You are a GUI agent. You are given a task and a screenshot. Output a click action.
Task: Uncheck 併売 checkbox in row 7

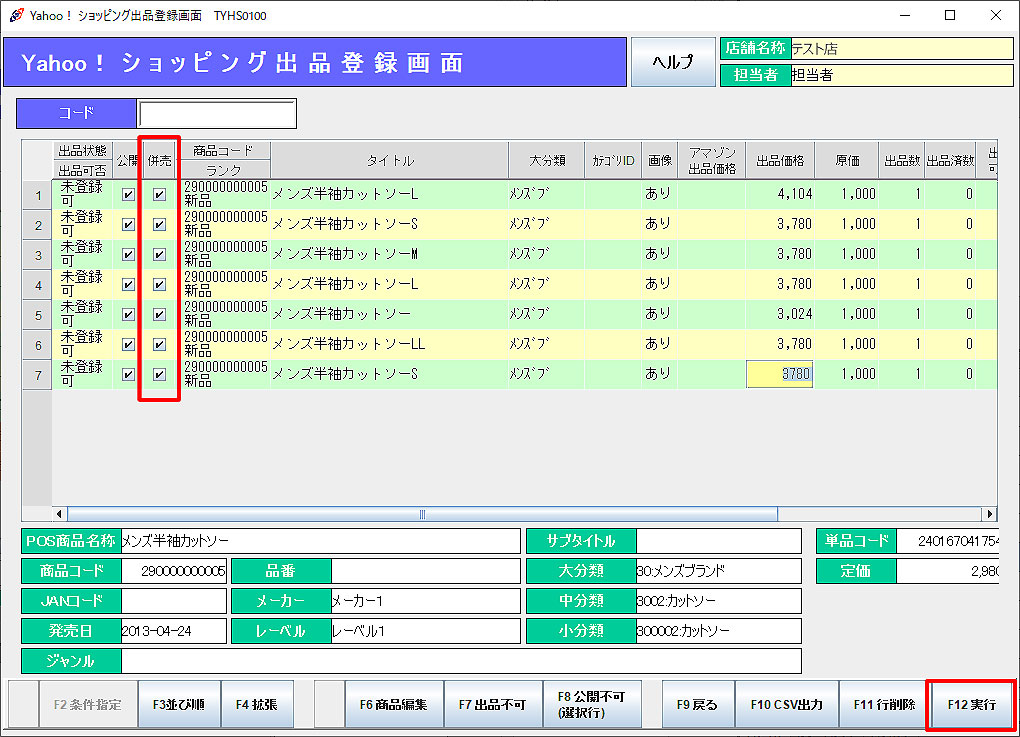[x=159, y=375]
